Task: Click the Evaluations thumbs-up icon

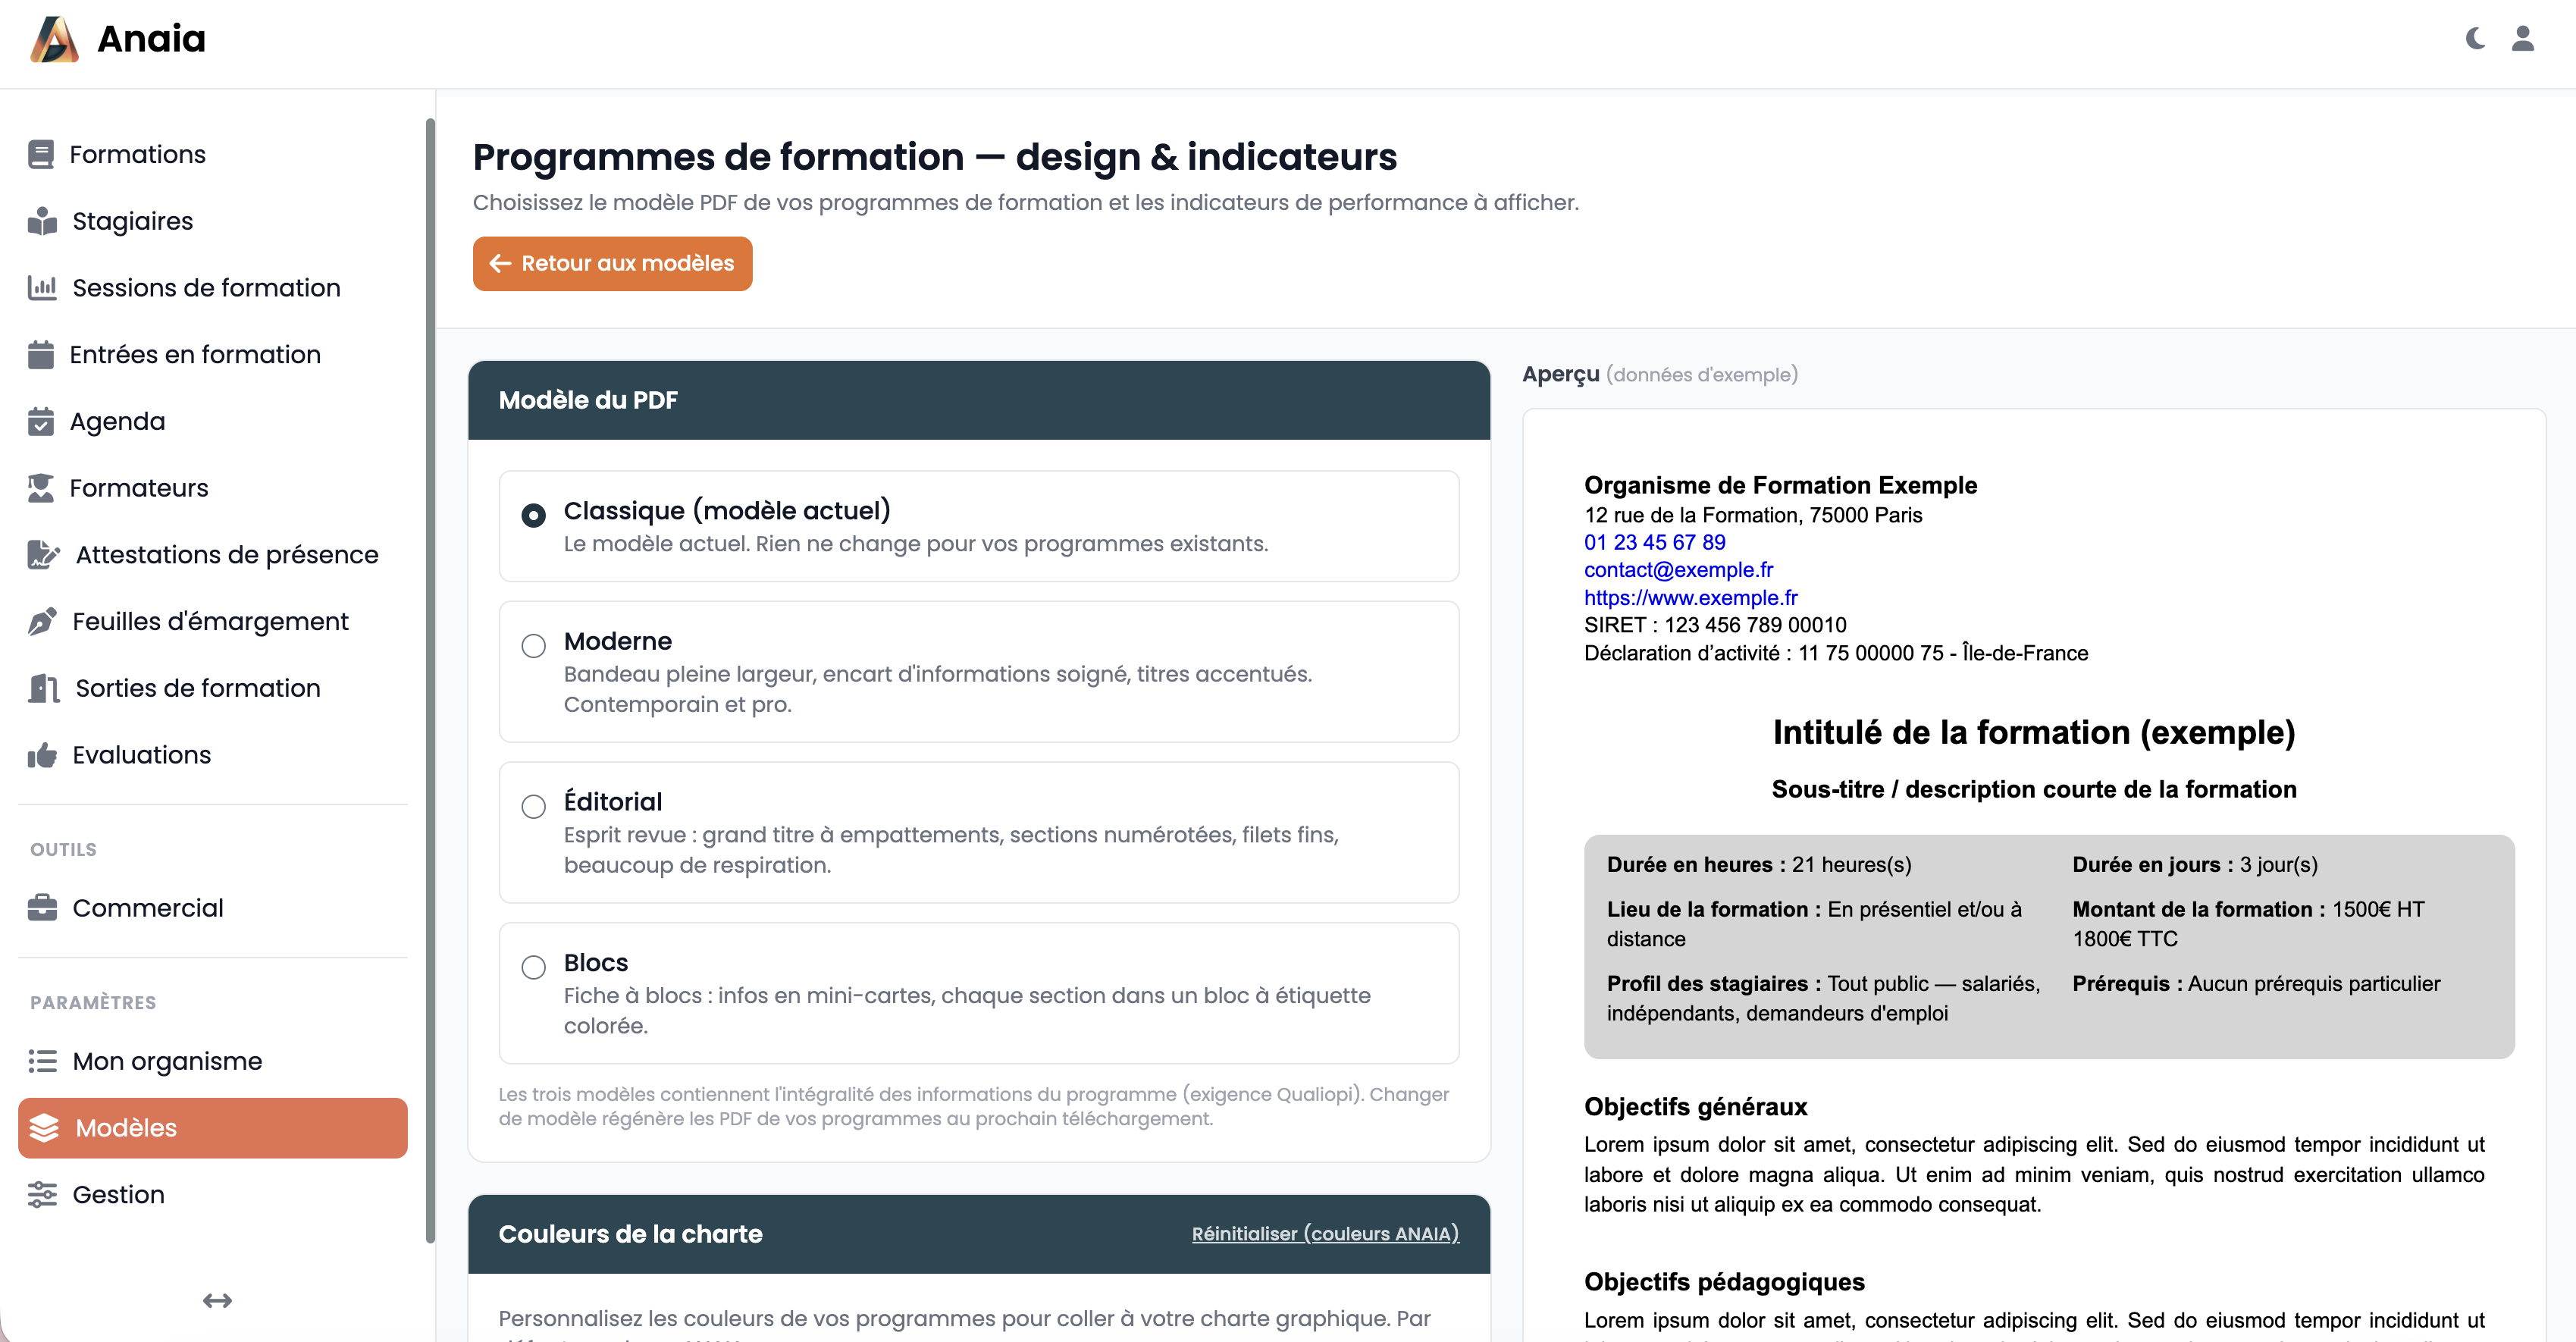Action: (42, 755)
